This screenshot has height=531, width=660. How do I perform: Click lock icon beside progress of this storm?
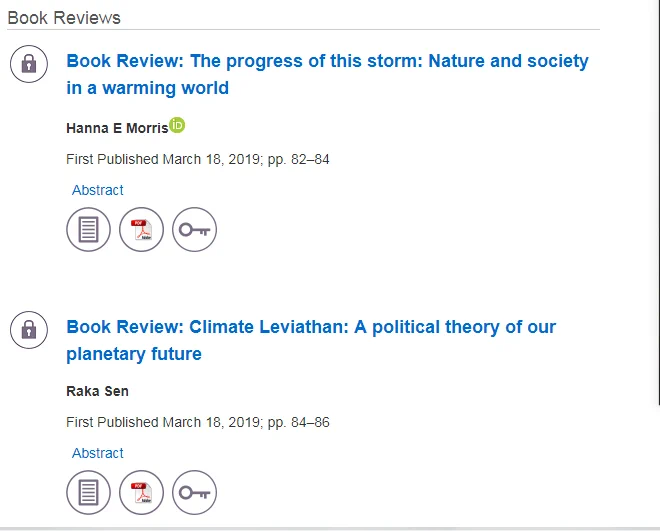[x=29, y=64]
